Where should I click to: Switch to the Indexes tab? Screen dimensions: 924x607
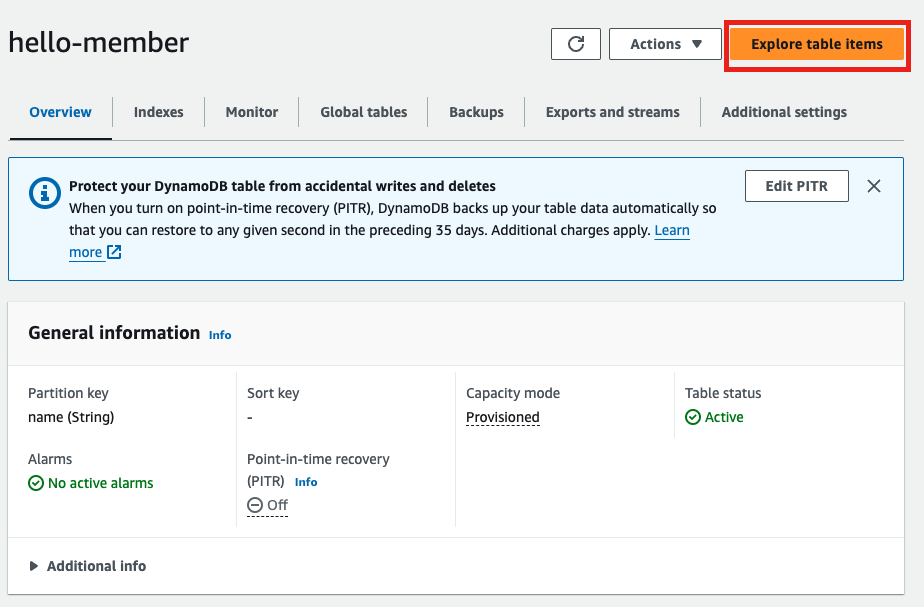(x=158, y=112)
